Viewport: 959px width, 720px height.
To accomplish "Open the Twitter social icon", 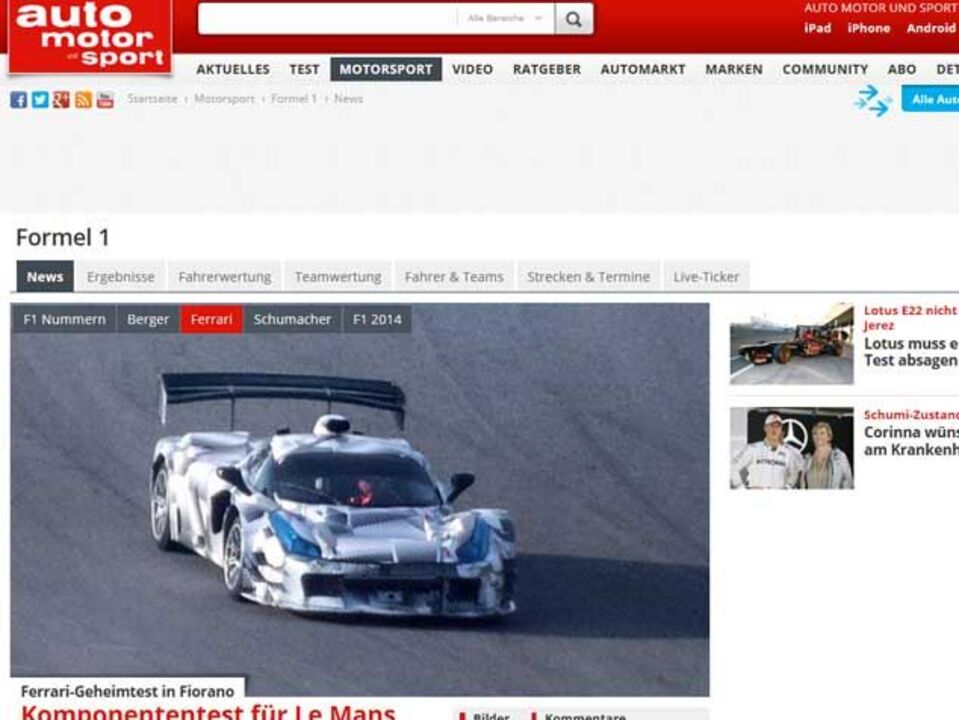I will pyautogui.click(x=40, y=100).
